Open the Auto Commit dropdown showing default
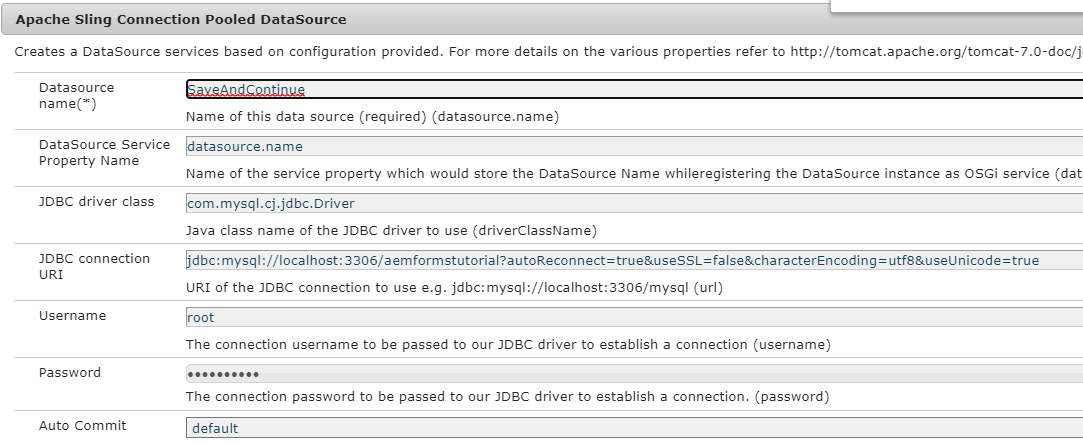This screenshot has height=445, width=1083. tap(633, 429)
